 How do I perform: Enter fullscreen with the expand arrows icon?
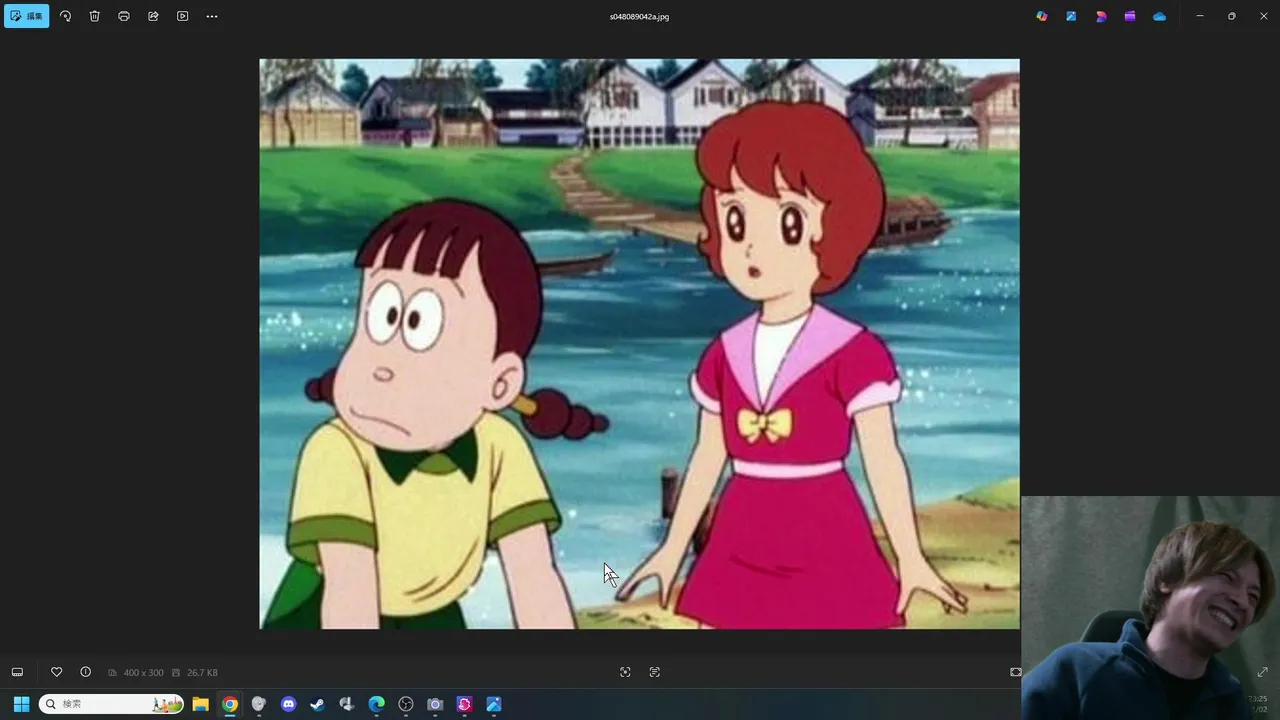click(1262, 672)
